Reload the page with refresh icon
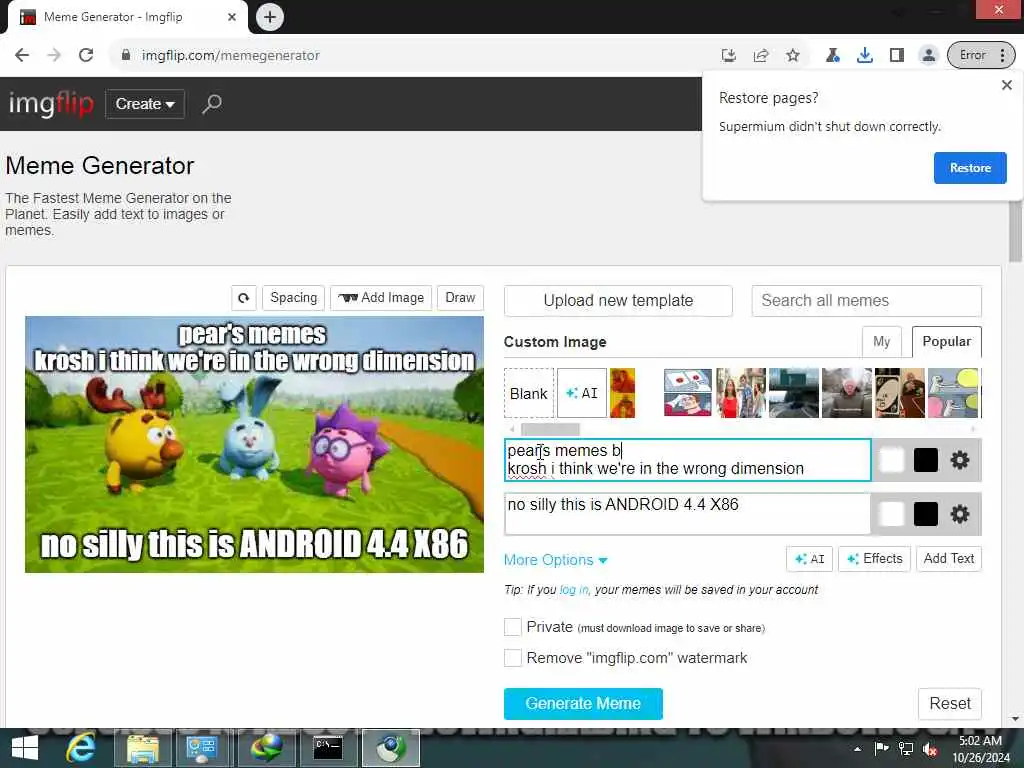 click(x=86, y=56)
